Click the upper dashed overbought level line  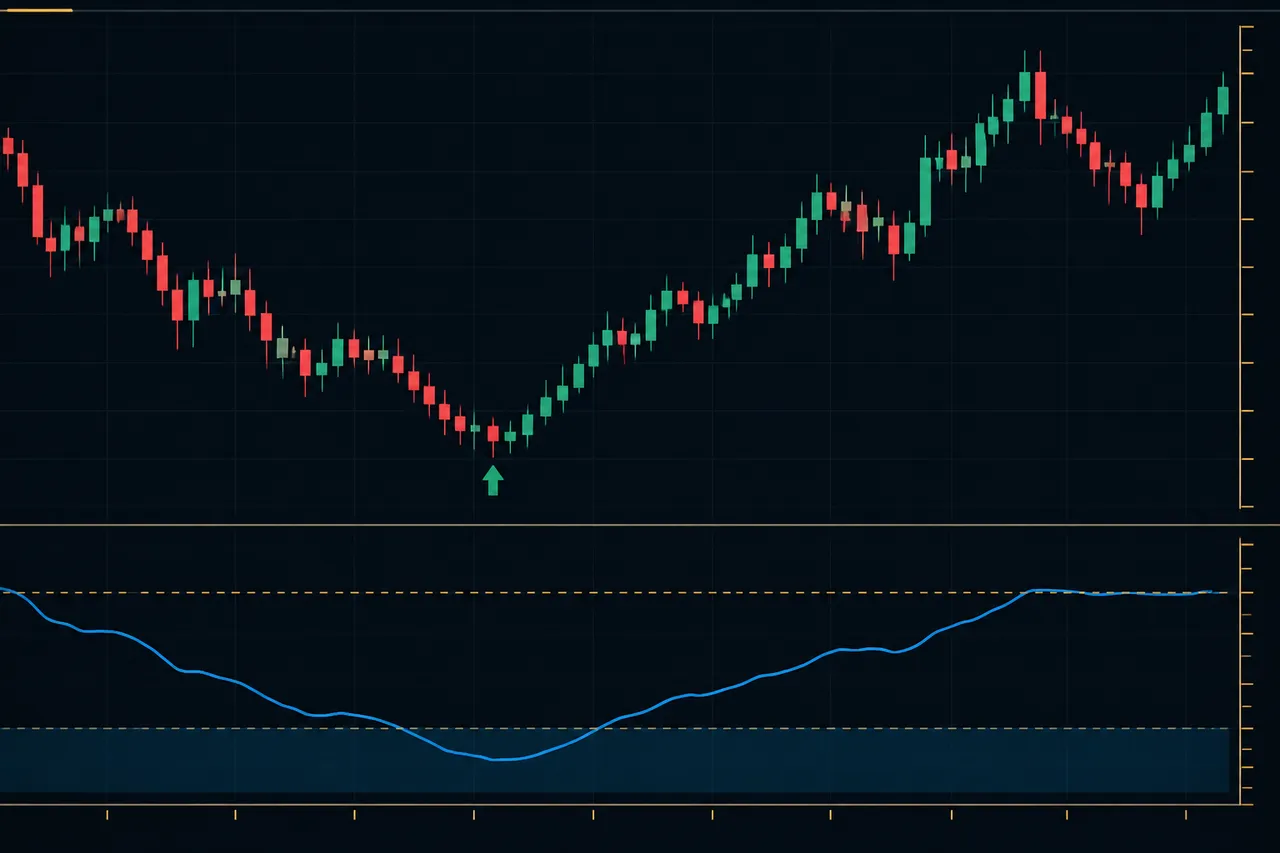[x=615, y=593]
